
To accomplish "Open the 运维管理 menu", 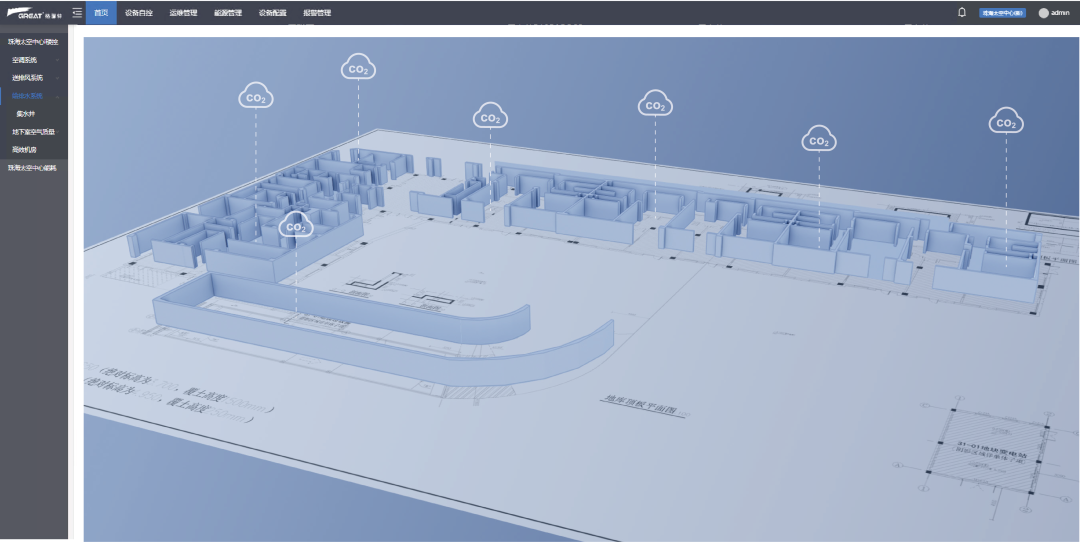I will (183, 12).
